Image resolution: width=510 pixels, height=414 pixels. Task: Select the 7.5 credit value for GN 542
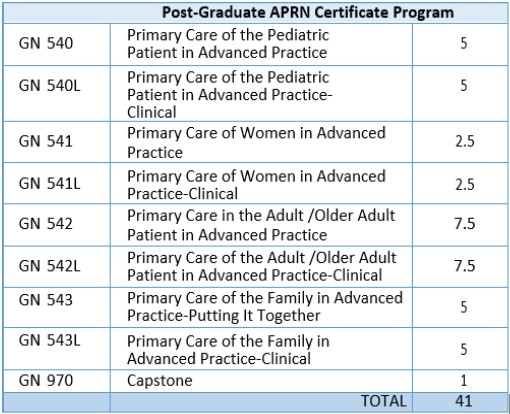tap(465, 223)
